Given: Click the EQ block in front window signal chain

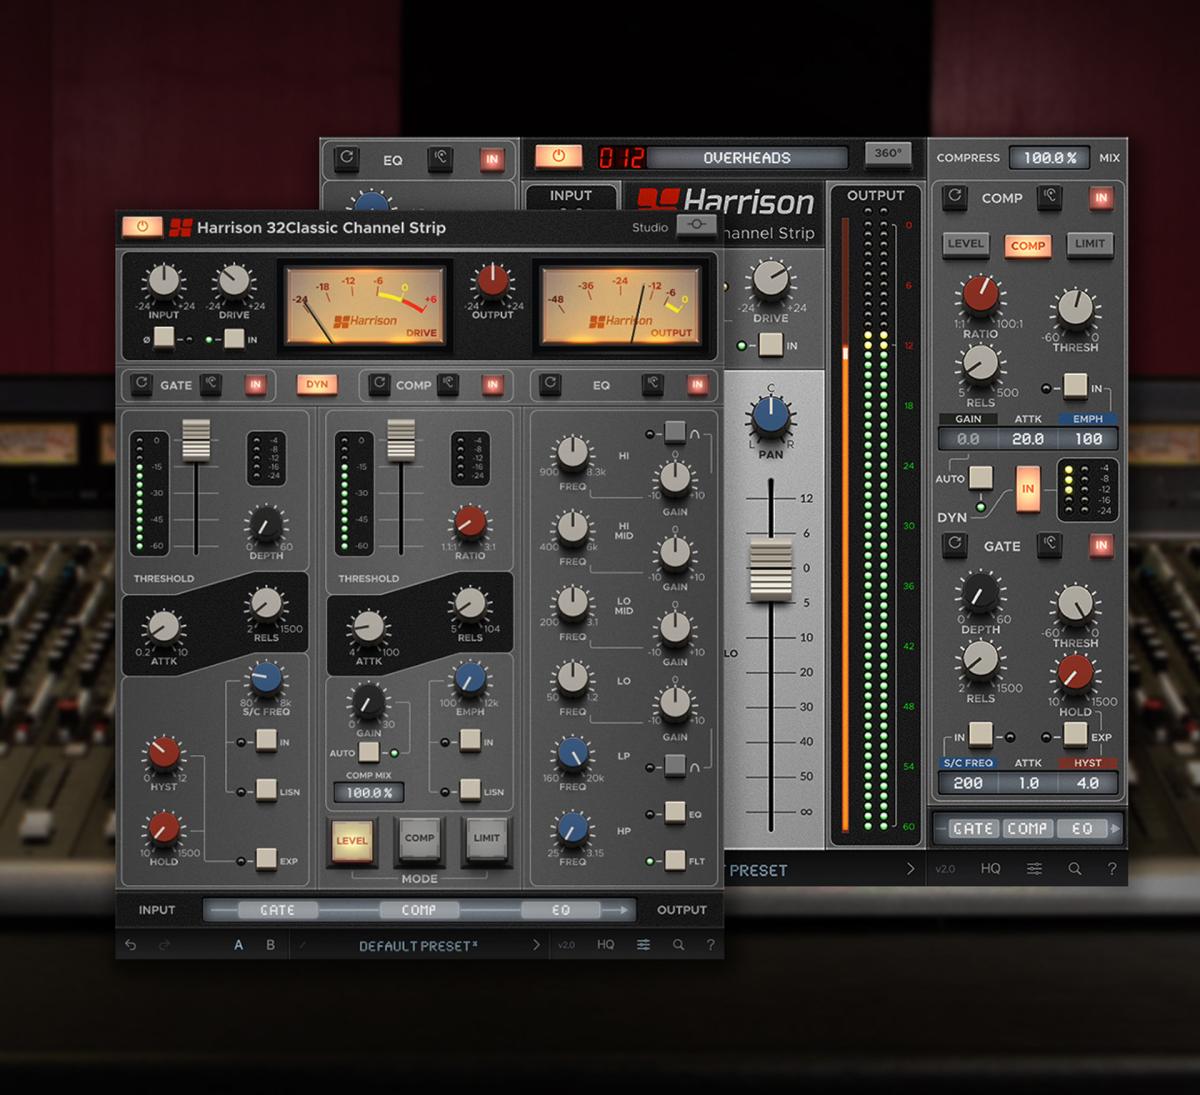Looking at the screenshot, I should tap(560, 910).
